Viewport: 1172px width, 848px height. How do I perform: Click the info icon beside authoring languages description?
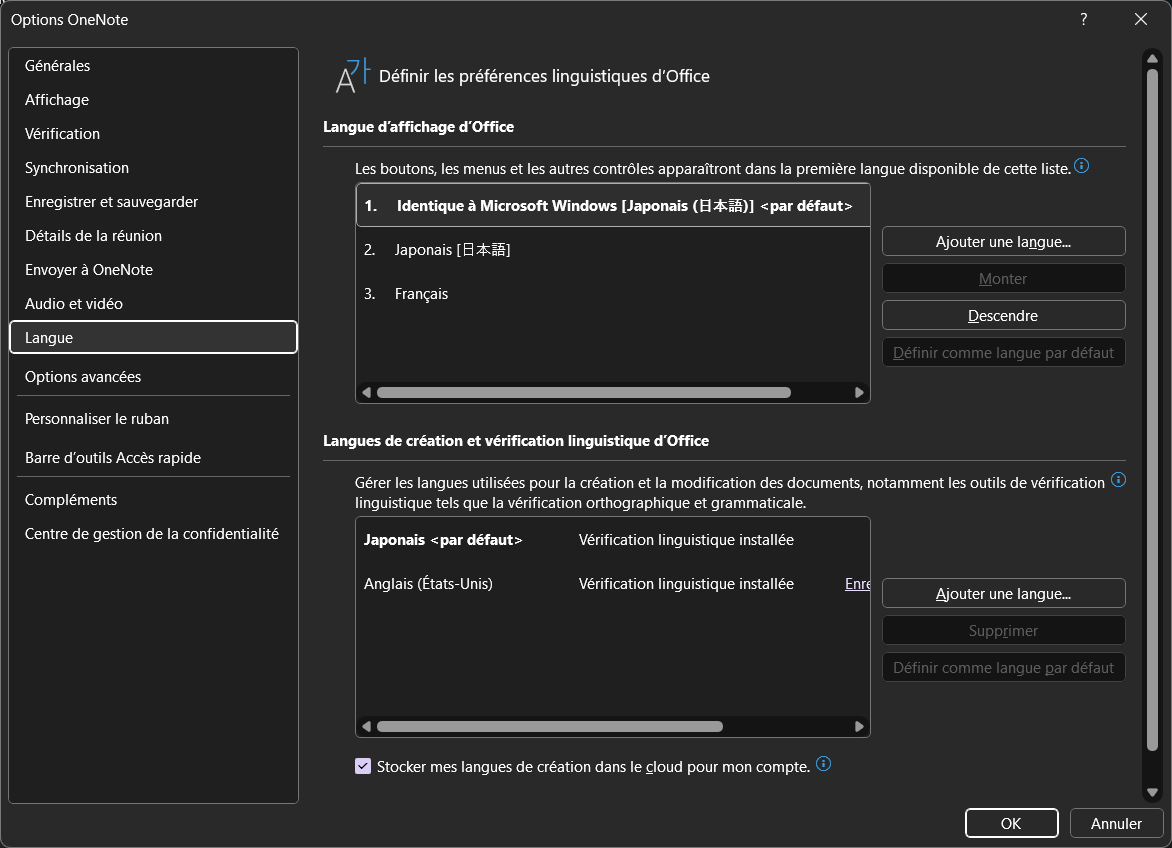(1118, 480)
